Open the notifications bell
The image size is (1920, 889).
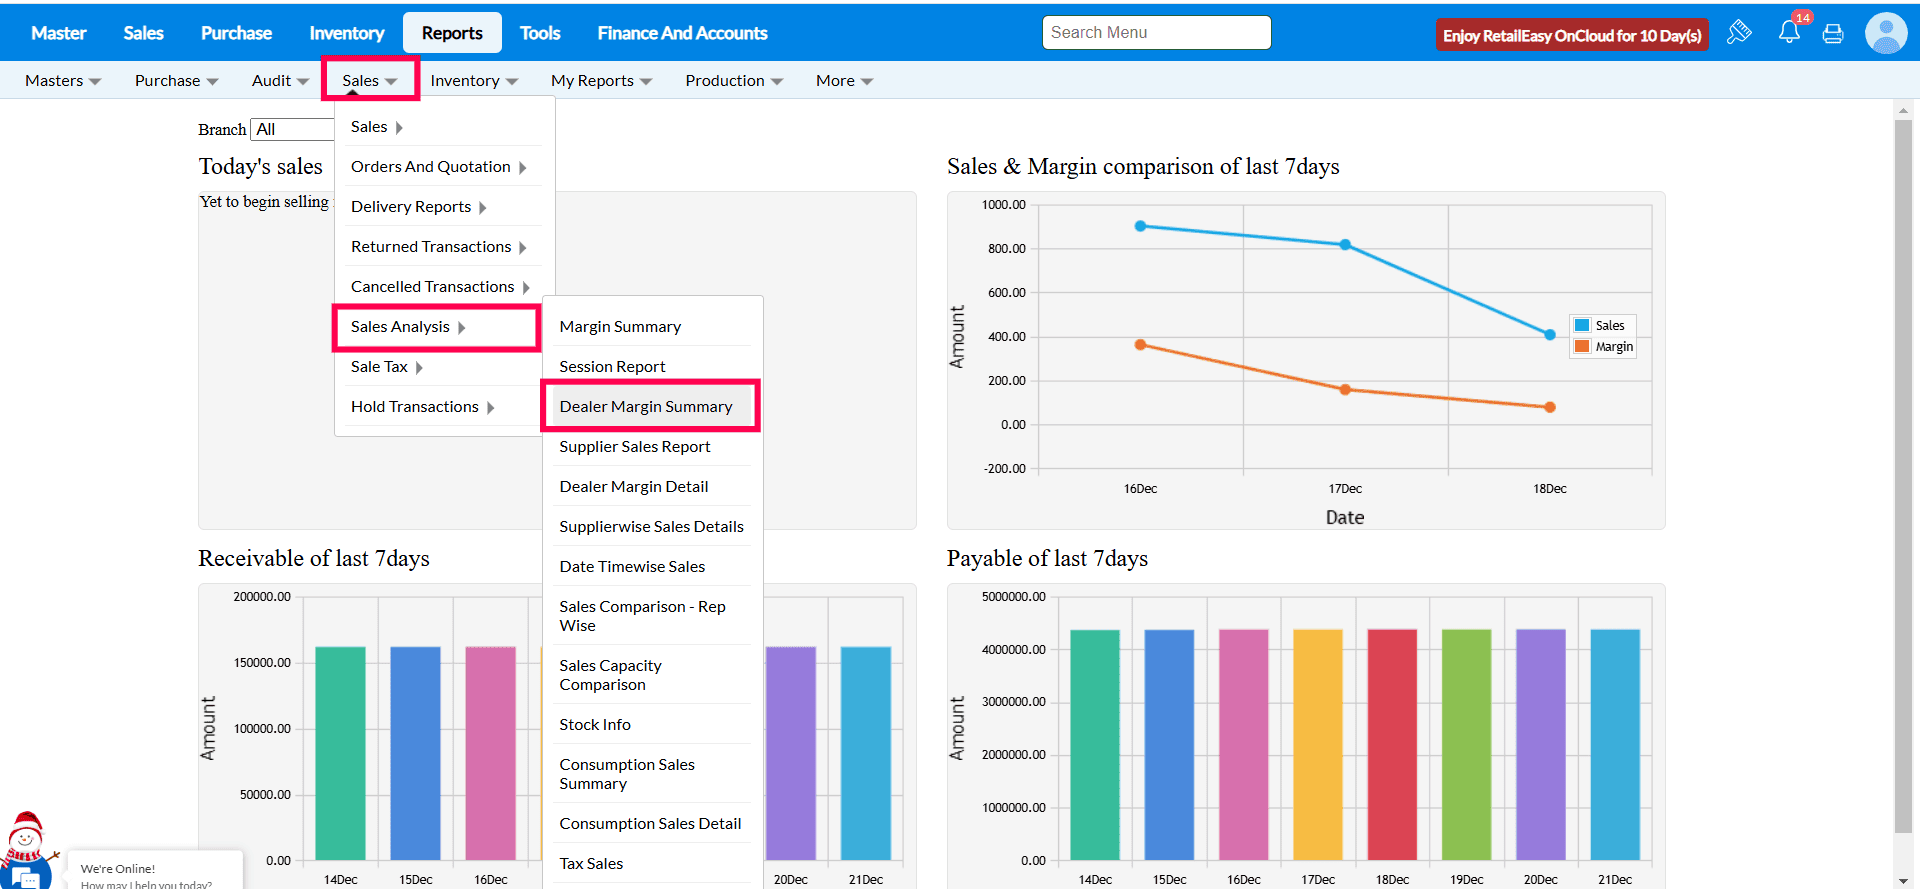coord(1789,33)
